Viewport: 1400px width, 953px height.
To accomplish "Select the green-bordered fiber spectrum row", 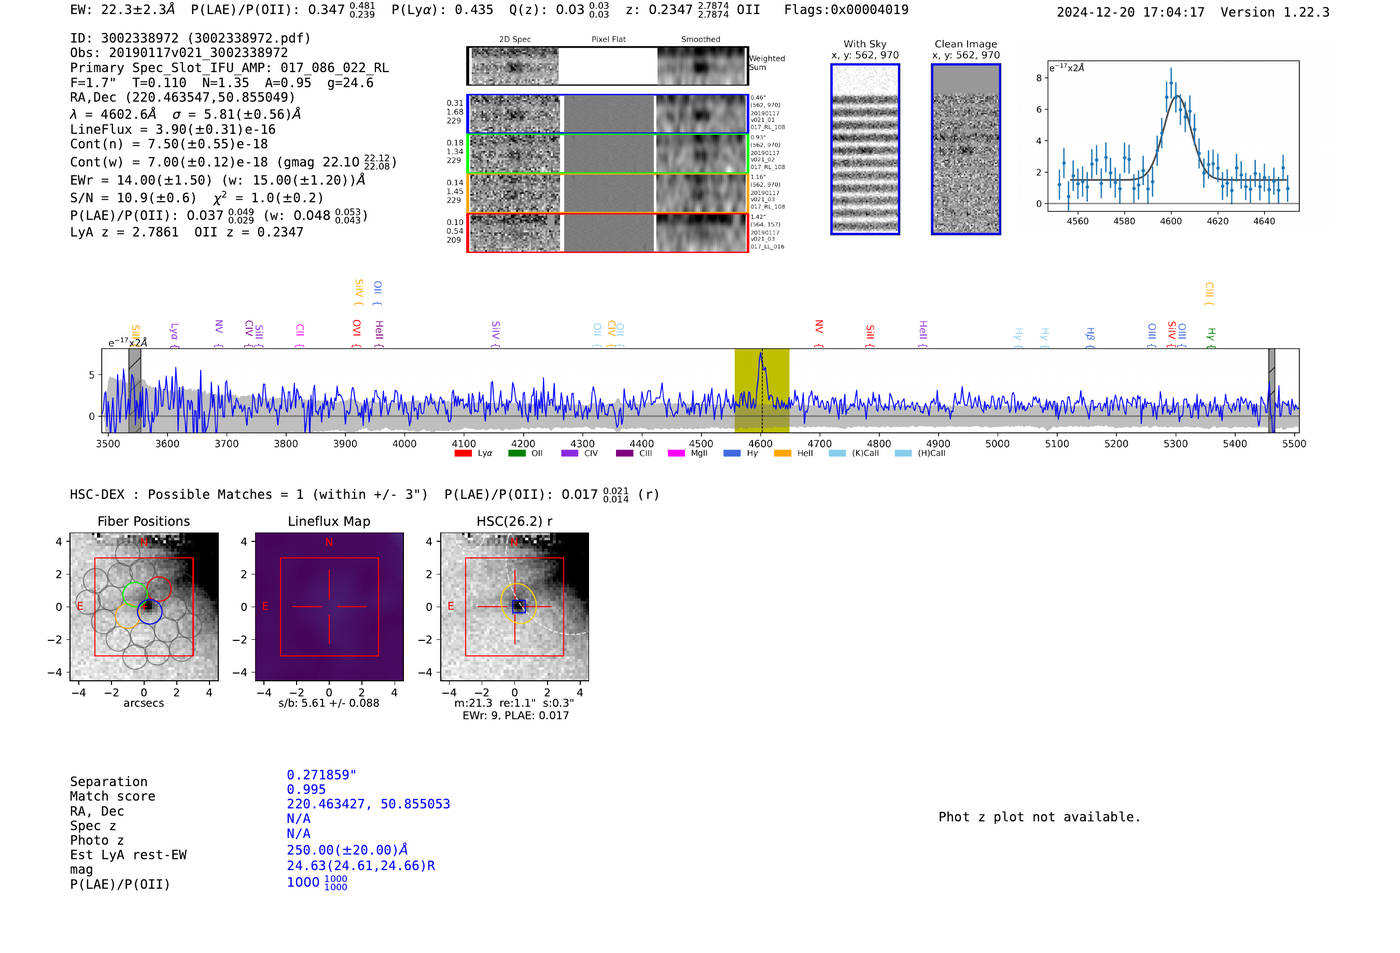I will 607,154.
